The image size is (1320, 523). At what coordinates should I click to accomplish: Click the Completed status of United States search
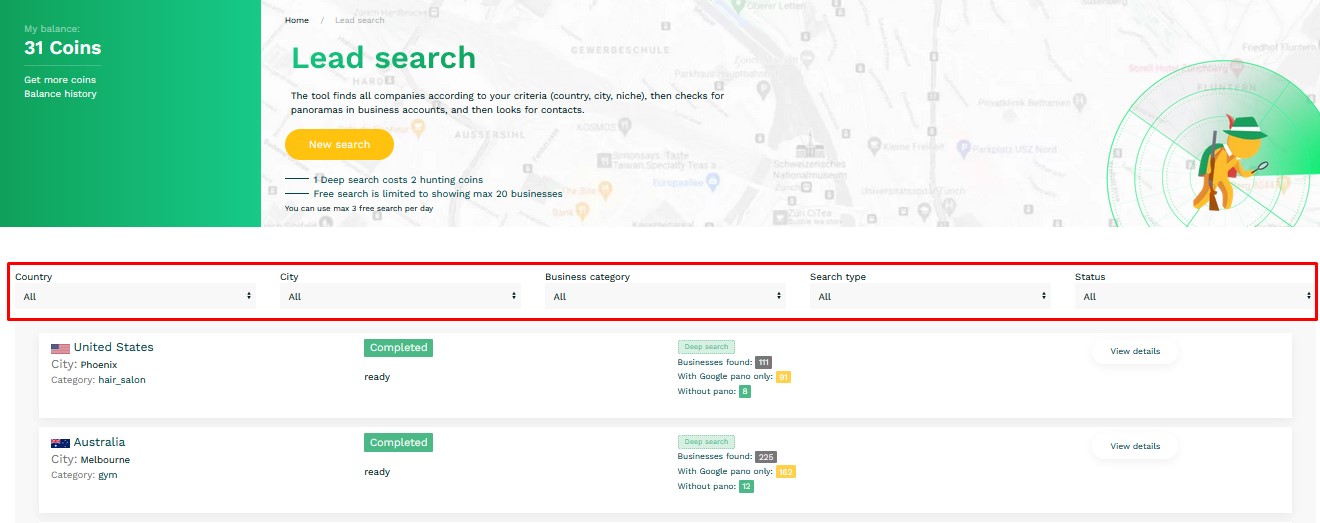tap(398, 348)
